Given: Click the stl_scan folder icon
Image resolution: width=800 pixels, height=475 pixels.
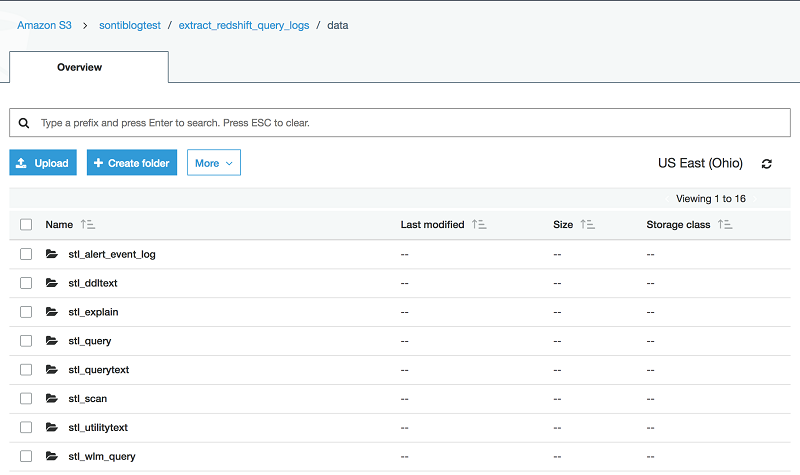Looking at the screenshot, I should click(x=52, y=398).
